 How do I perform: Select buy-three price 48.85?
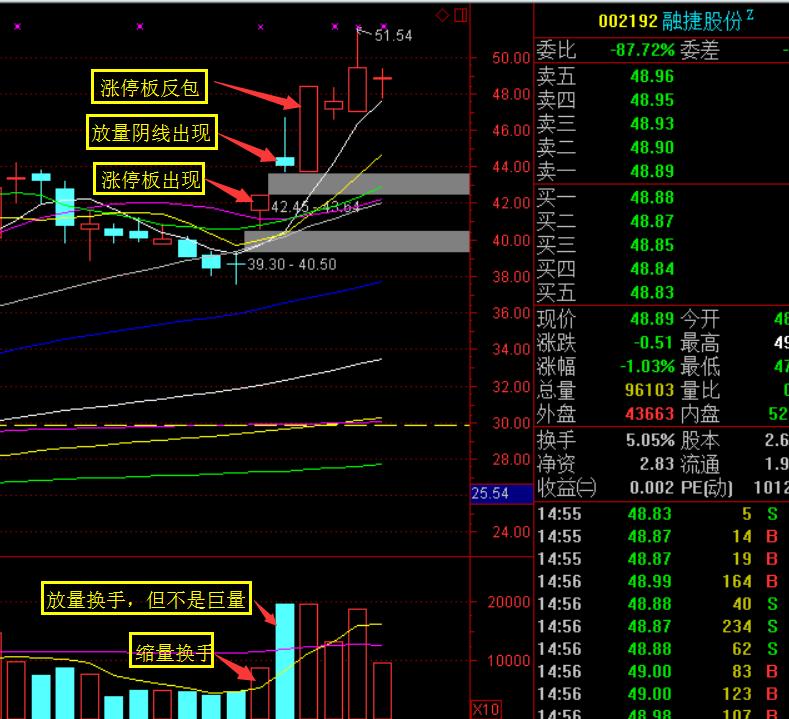(652, 245)
